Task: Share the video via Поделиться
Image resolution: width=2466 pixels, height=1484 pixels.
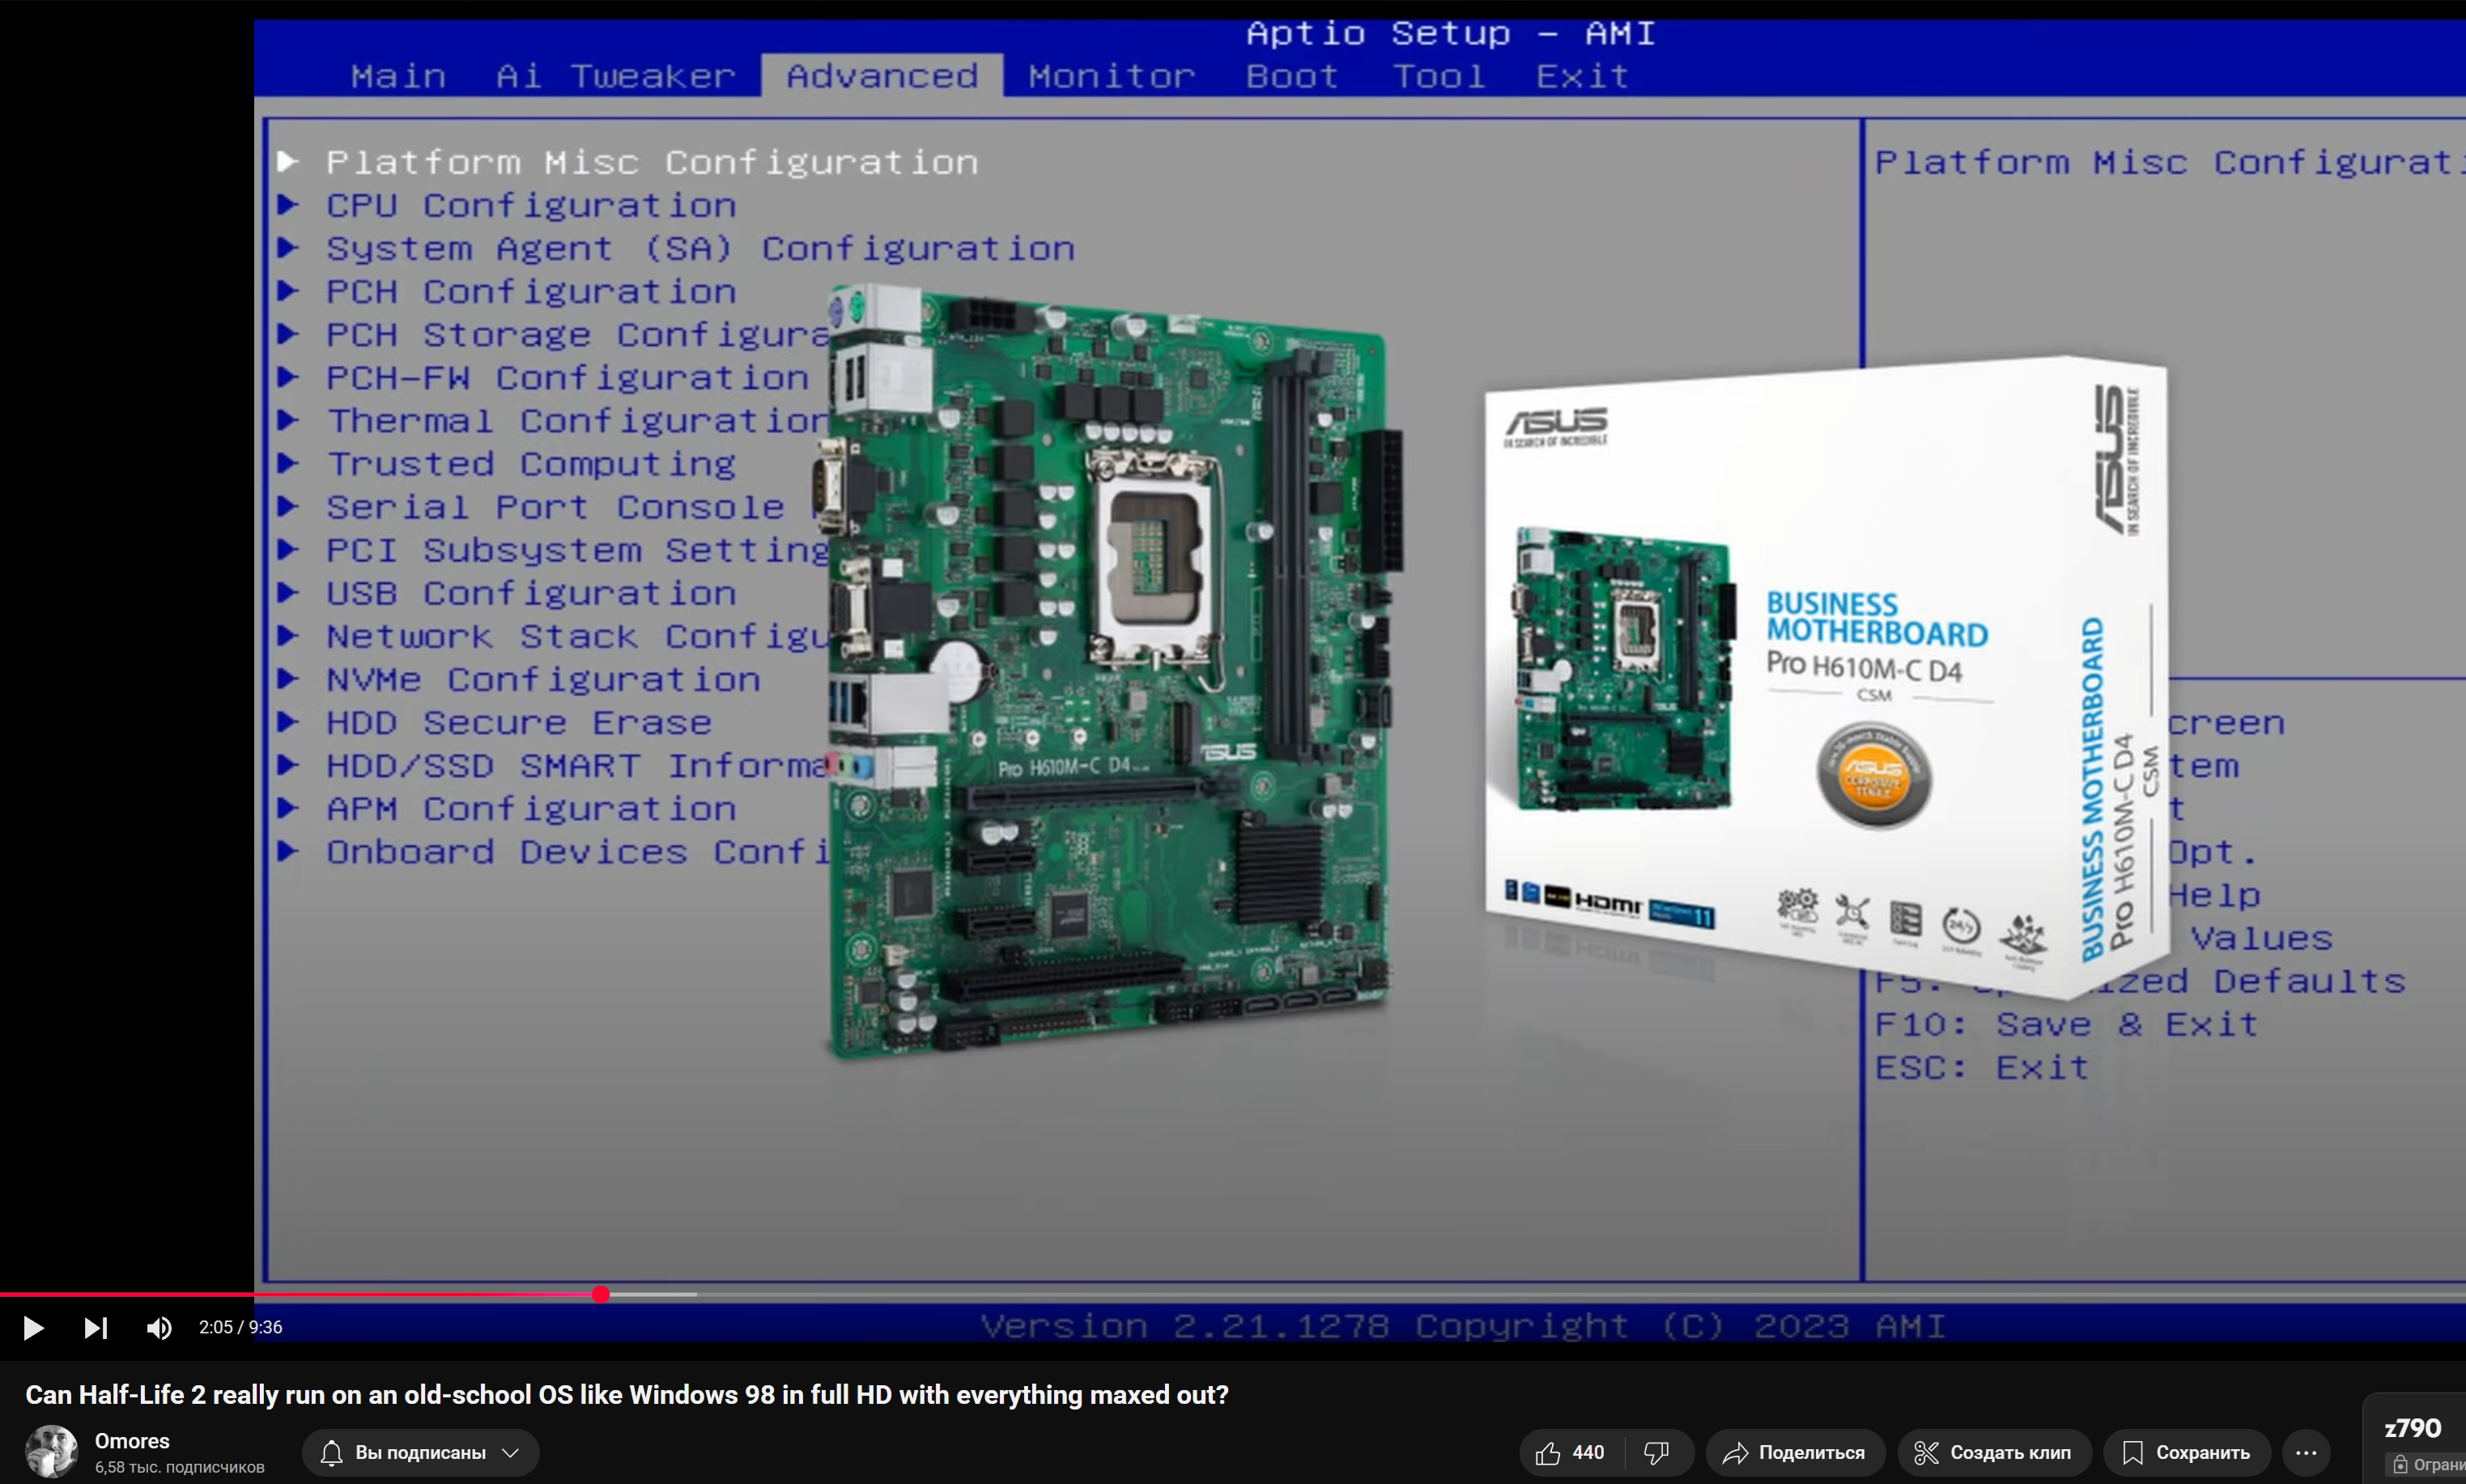Action: [x=1794, y=1452]
